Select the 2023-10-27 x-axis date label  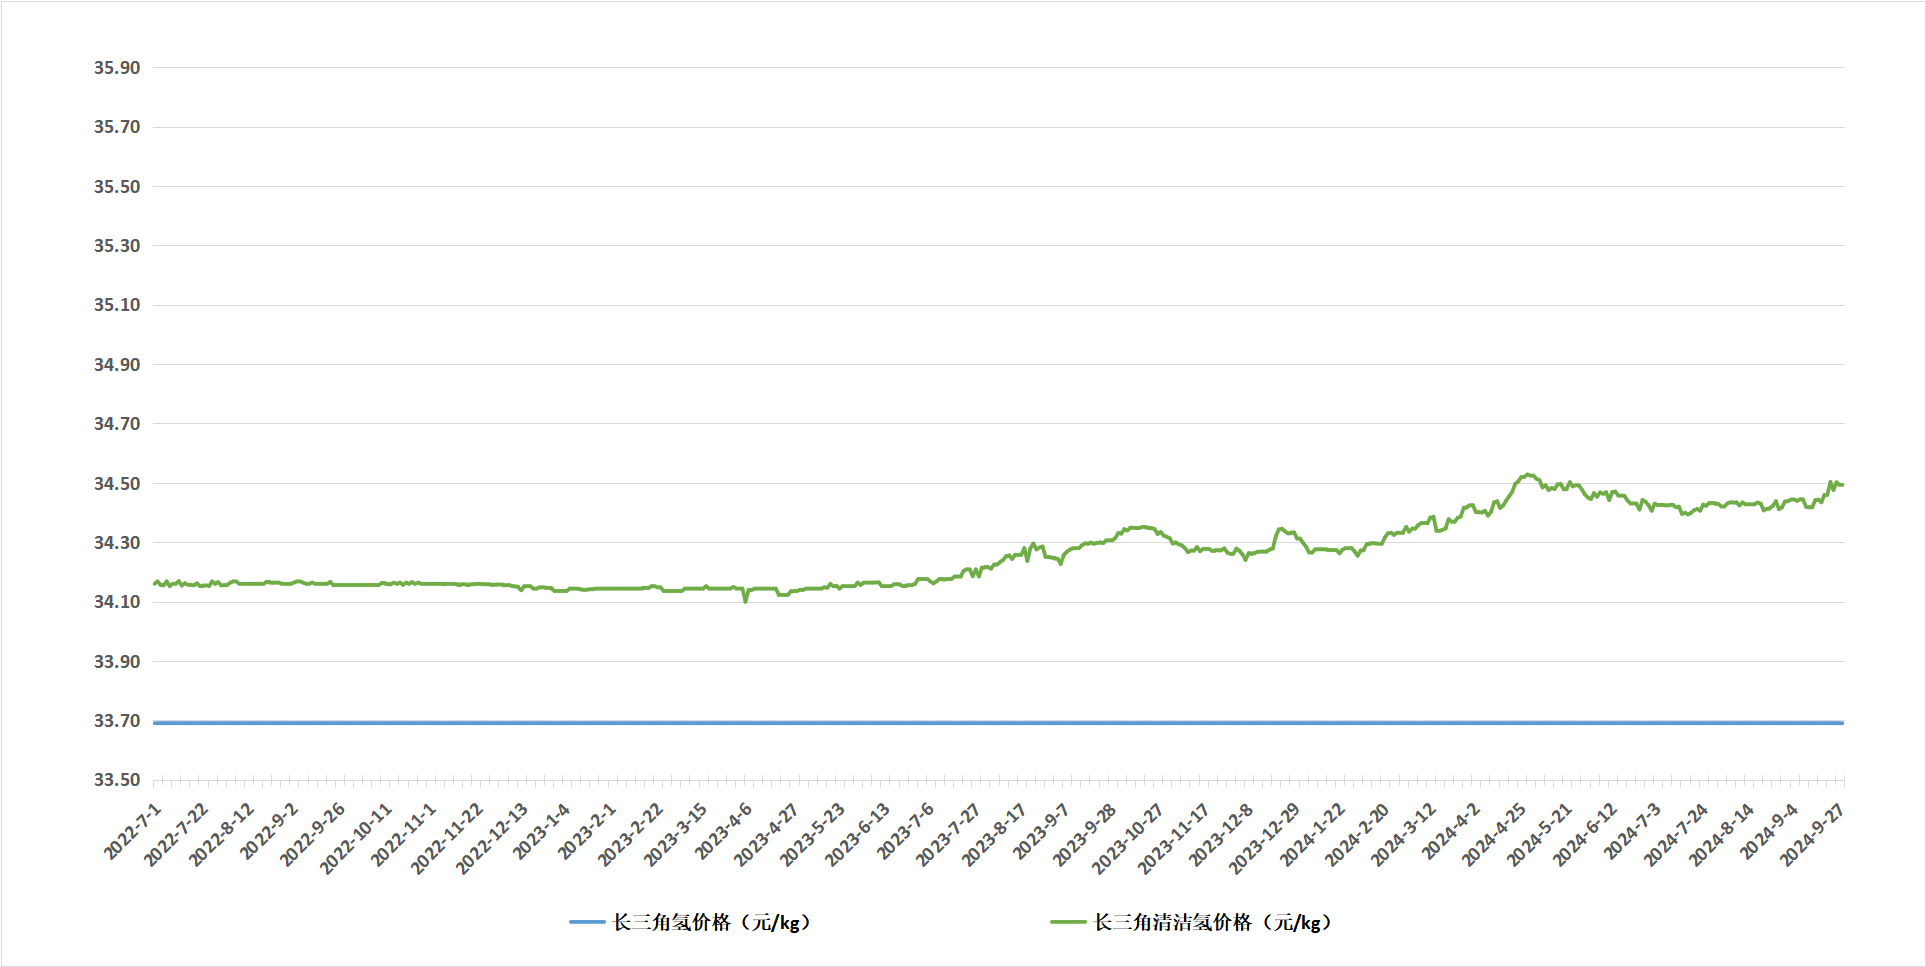point(1127,839)
